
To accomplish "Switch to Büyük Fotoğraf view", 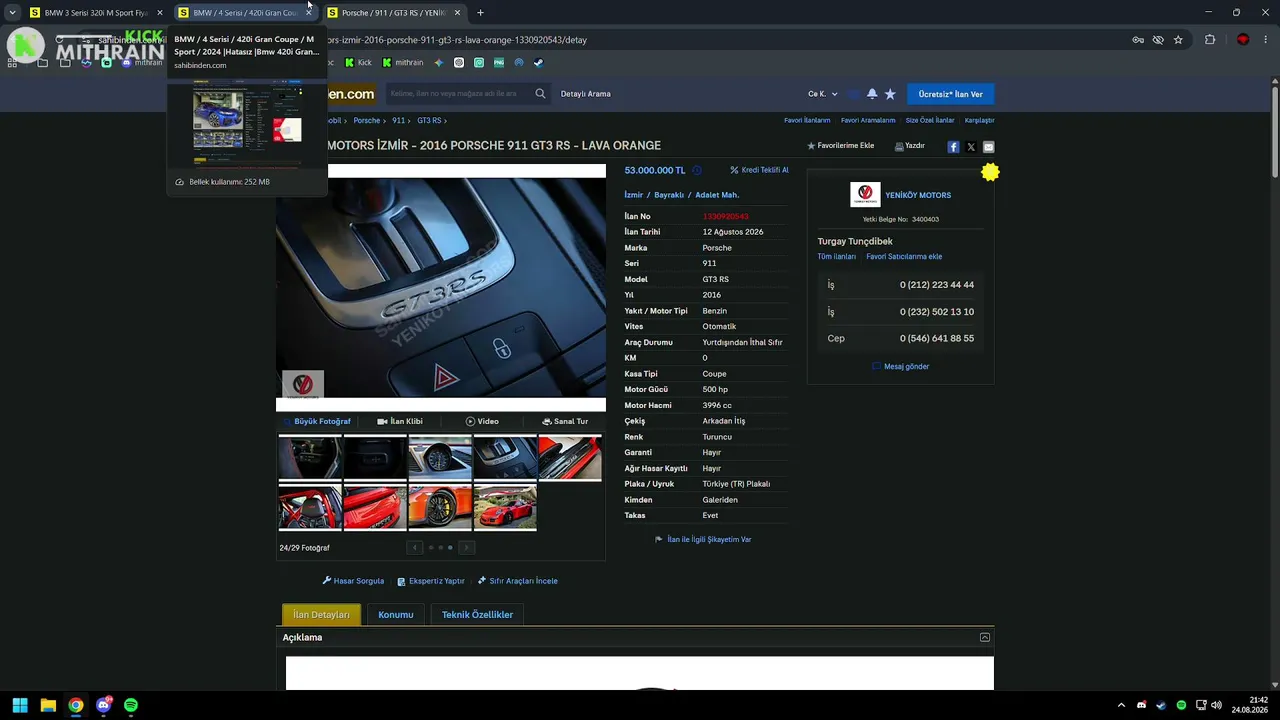I will (316, 422).
